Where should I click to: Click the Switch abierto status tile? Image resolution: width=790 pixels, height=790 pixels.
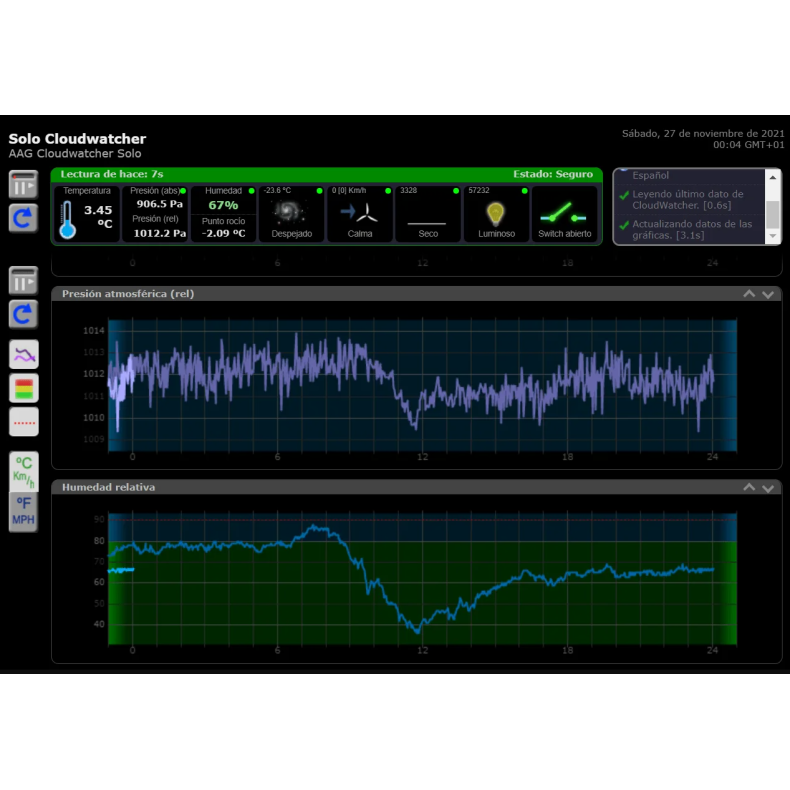pos(564,213)
